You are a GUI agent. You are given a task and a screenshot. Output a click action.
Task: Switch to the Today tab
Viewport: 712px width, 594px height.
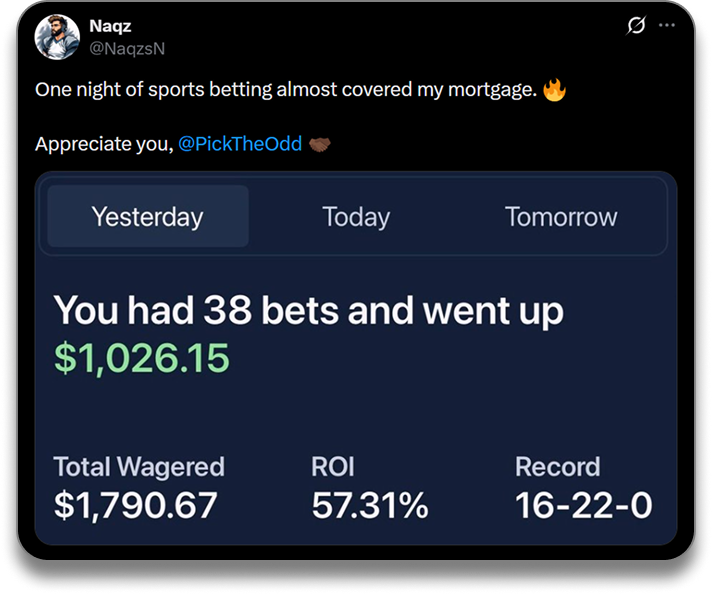coord(356,216)
